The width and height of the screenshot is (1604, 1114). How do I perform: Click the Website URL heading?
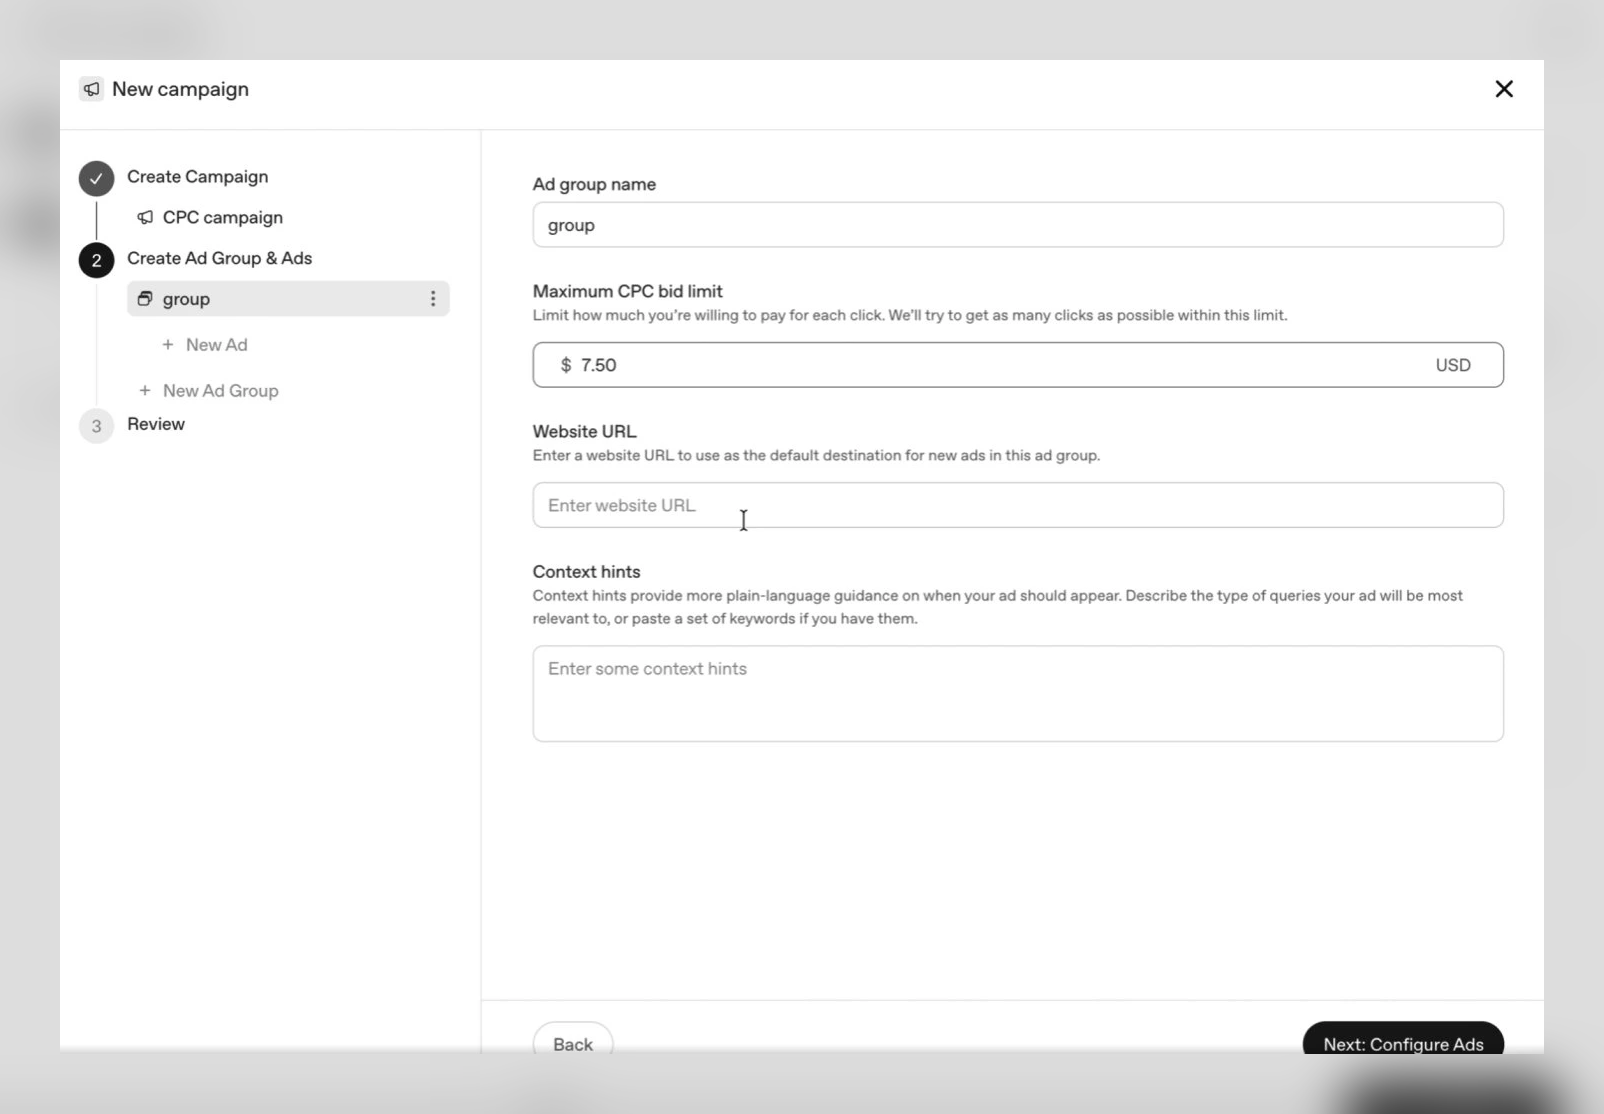585,431
